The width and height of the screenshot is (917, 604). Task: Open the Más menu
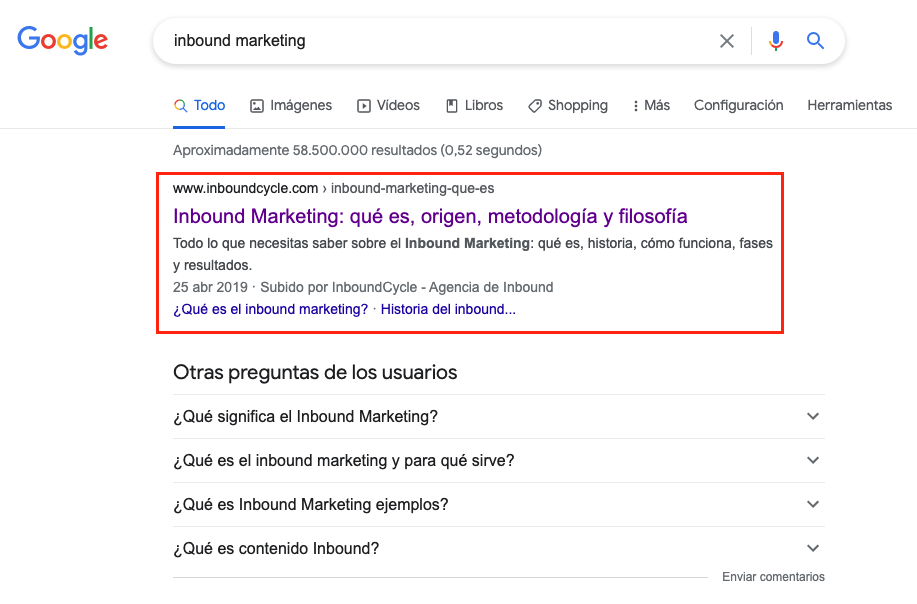[651, 105]
